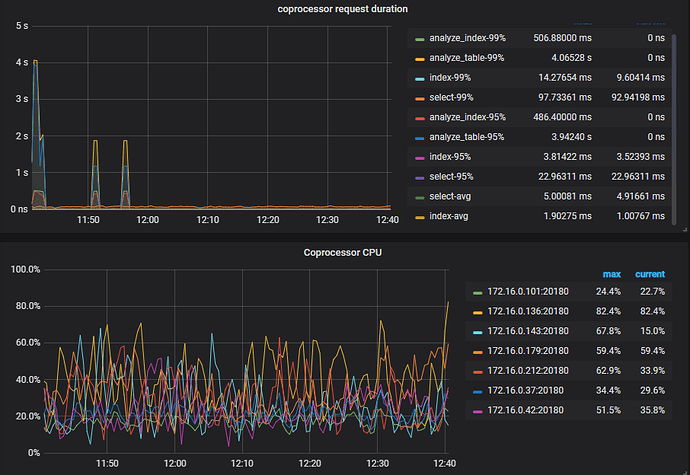
Task: Click the index-95% legend color swatch
Action: (x=420, y=158)
